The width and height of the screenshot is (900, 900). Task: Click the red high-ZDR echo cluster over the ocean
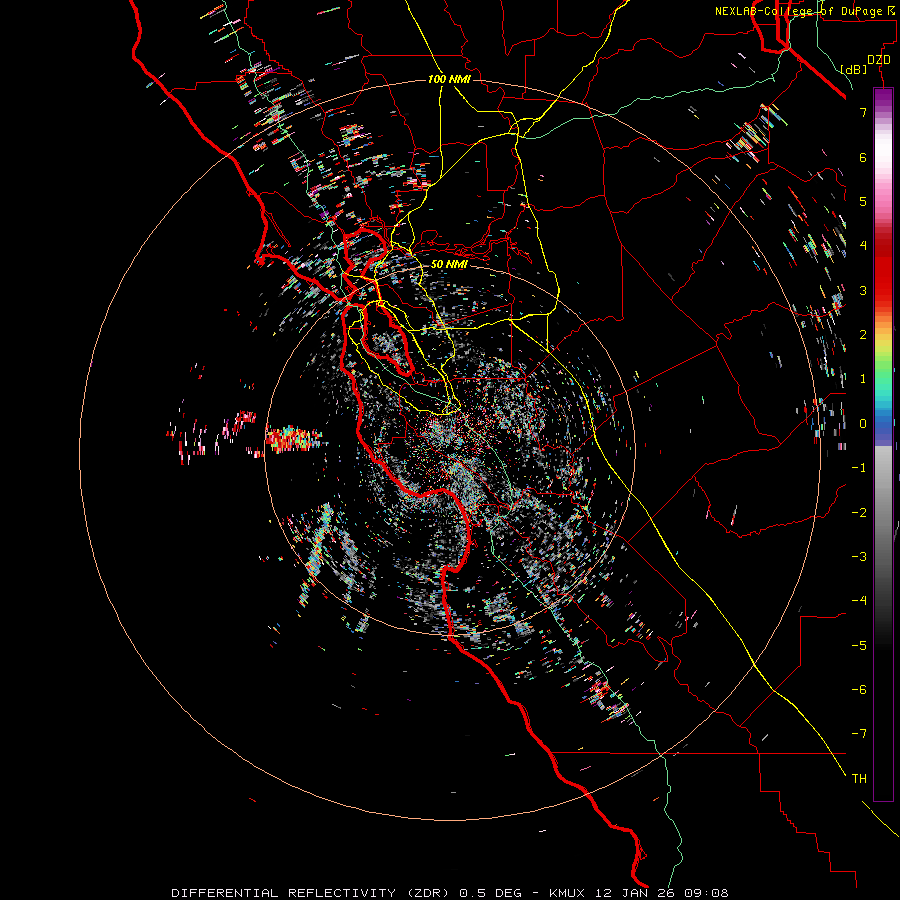point(292,439)
